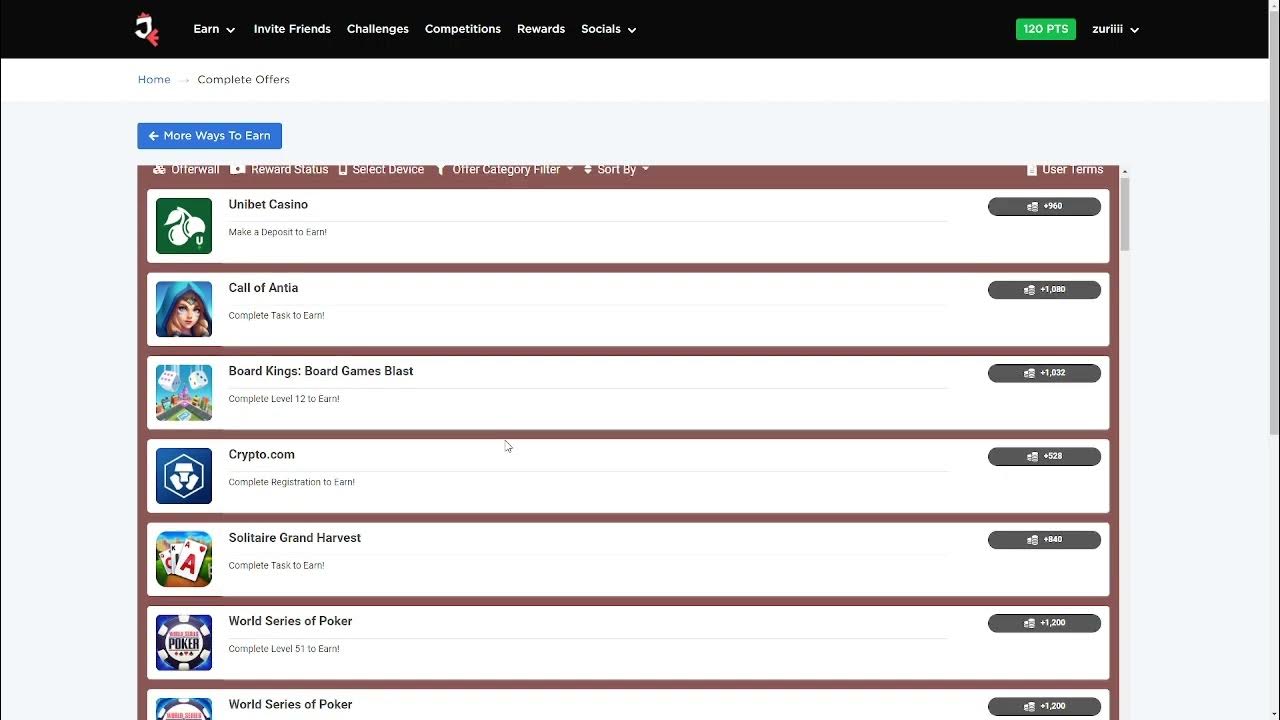The height and width of the screenshot is (720, 1280).
Task: Open the Board Kings game icon
Action: pos(184,392)
